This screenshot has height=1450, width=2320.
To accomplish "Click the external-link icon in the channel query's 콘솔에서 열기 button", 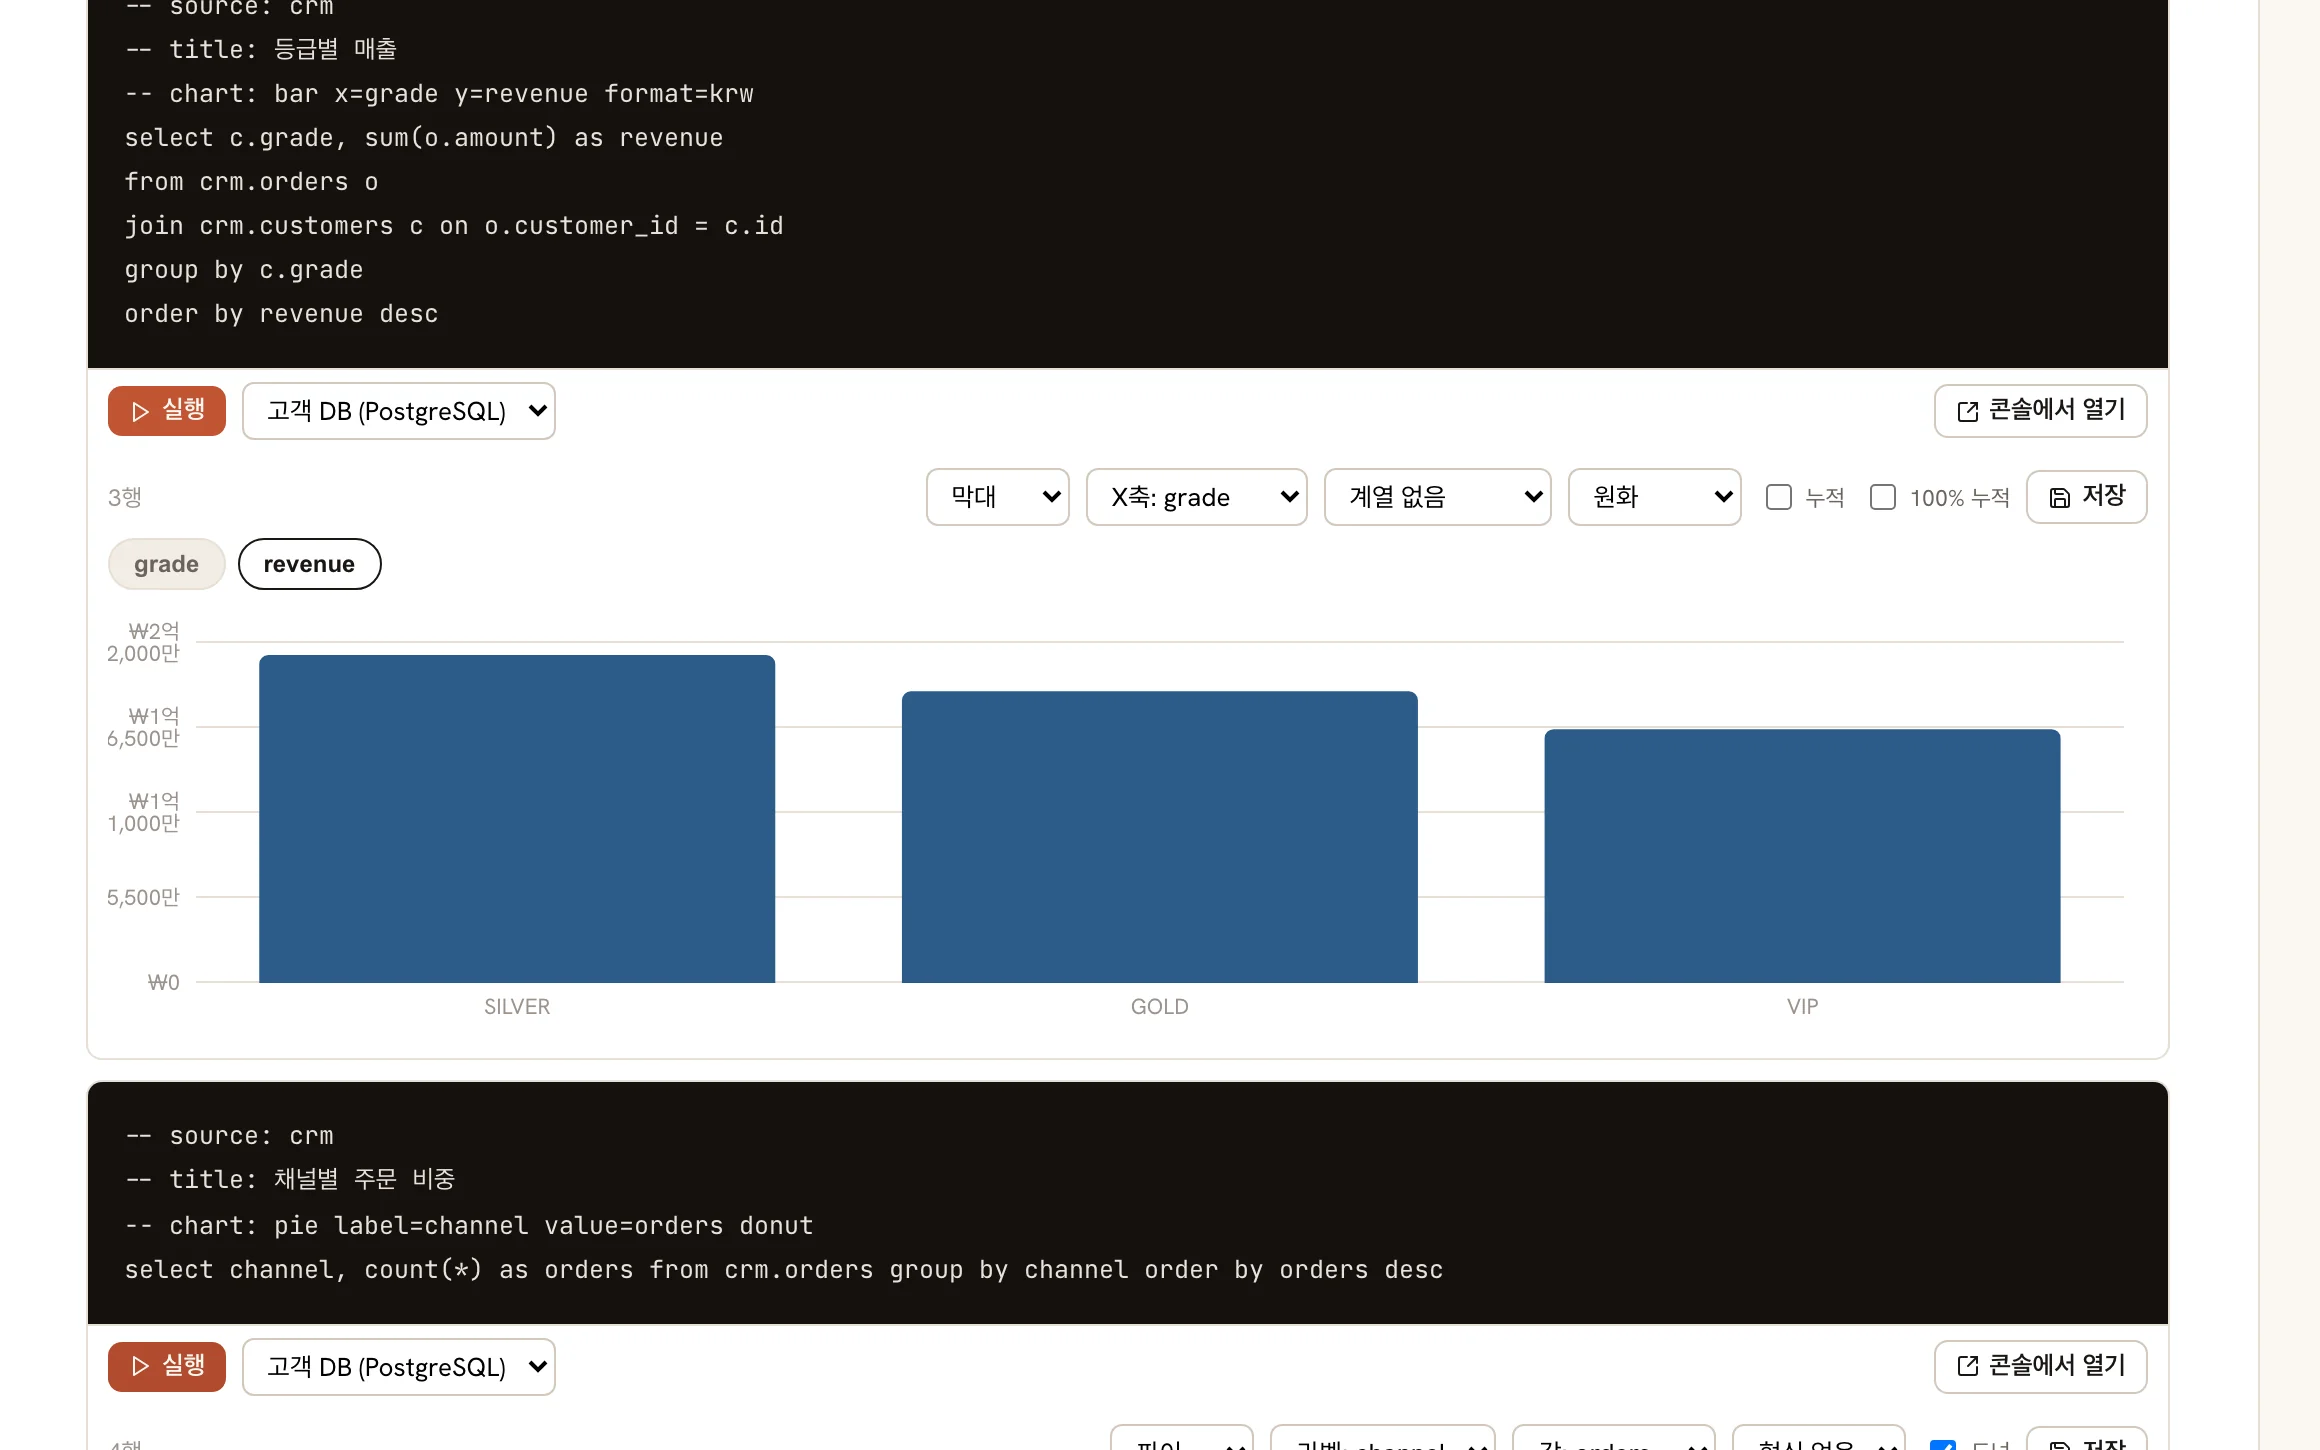I will coord(1967,1367).
